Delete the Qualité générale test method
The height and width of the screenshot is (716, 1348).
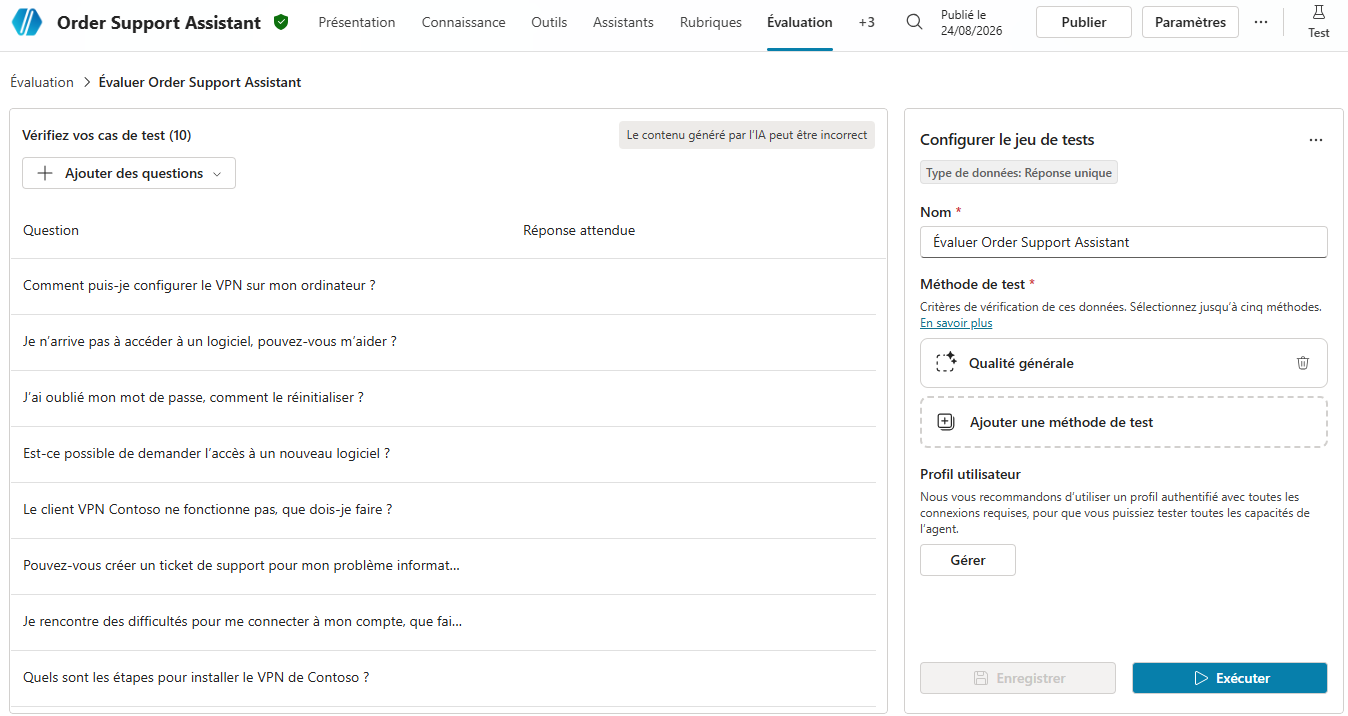point(1303,363)
